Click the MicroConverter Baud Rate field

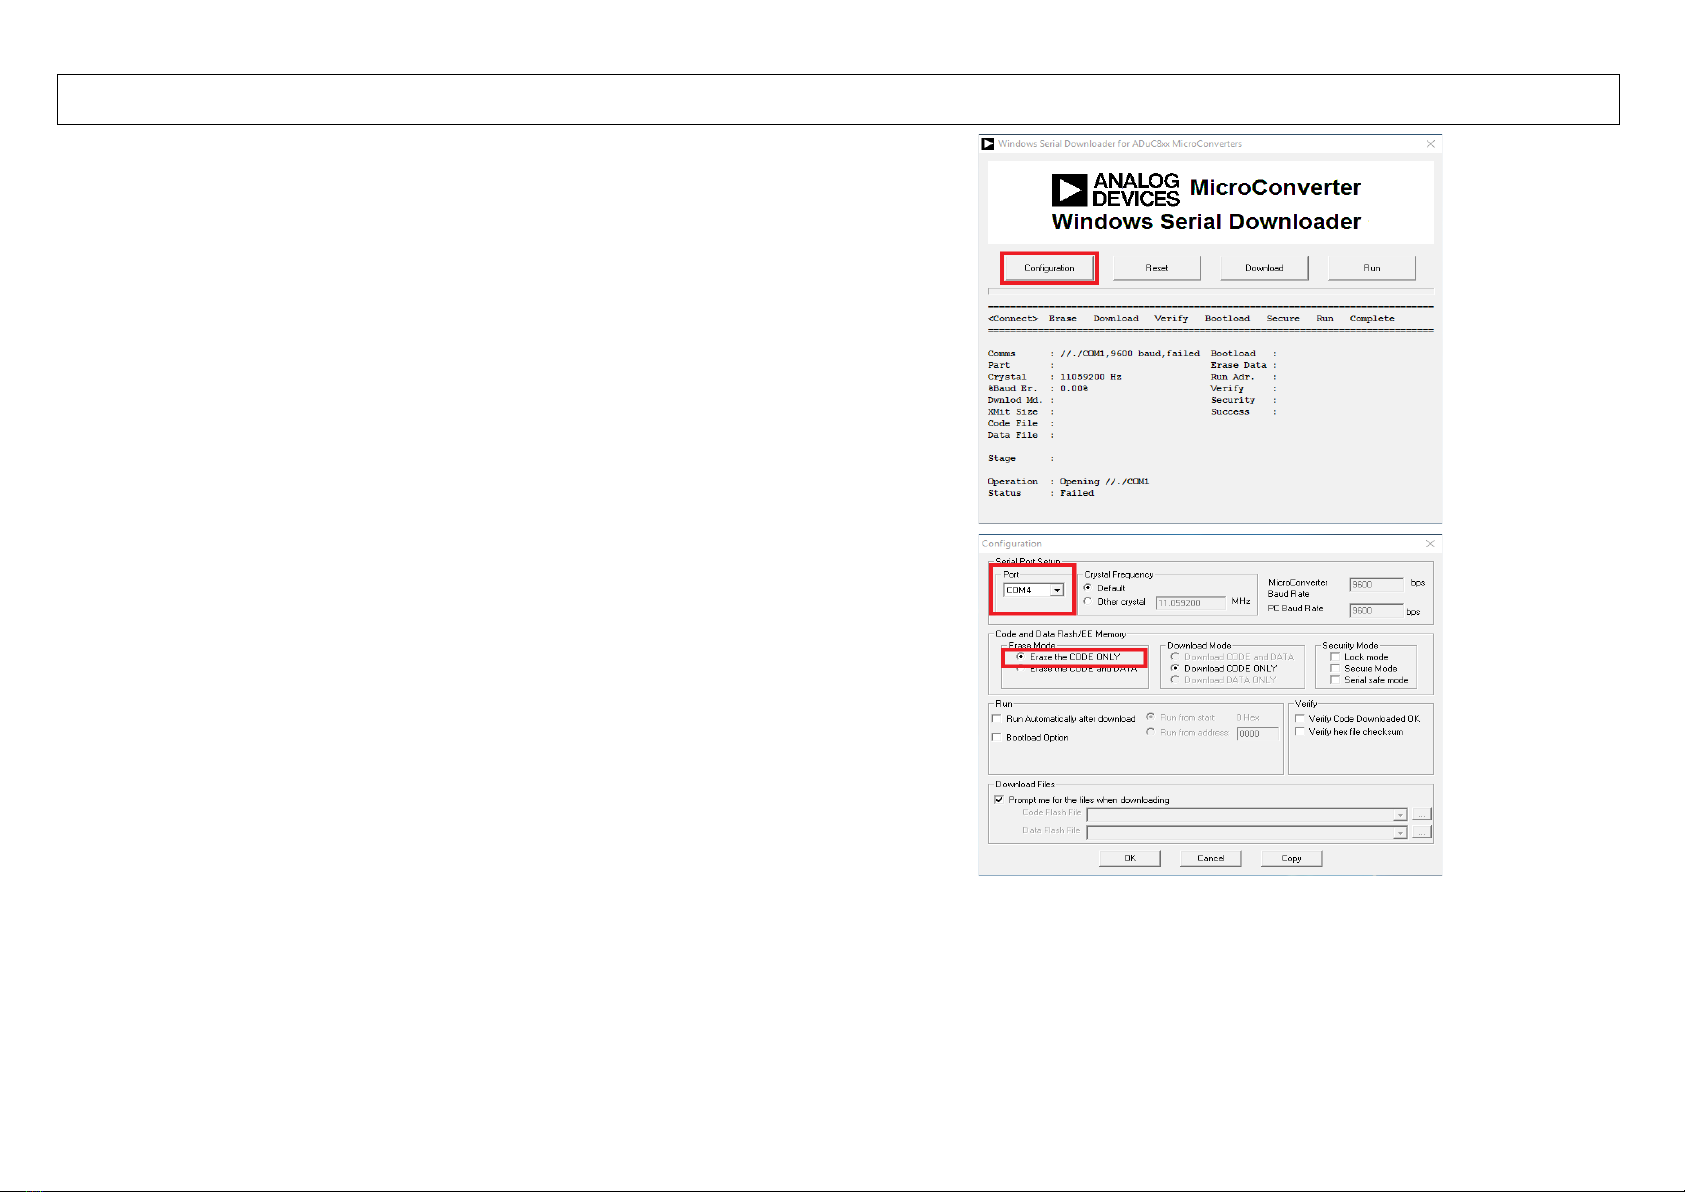pos(1377,584)
